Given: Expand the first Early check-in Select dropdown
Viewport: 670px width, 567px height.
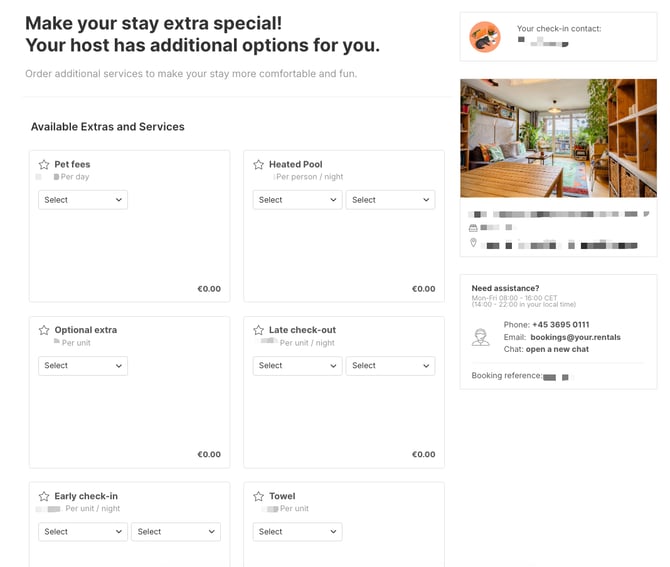Looking at the screenshot, I should 83,532.
